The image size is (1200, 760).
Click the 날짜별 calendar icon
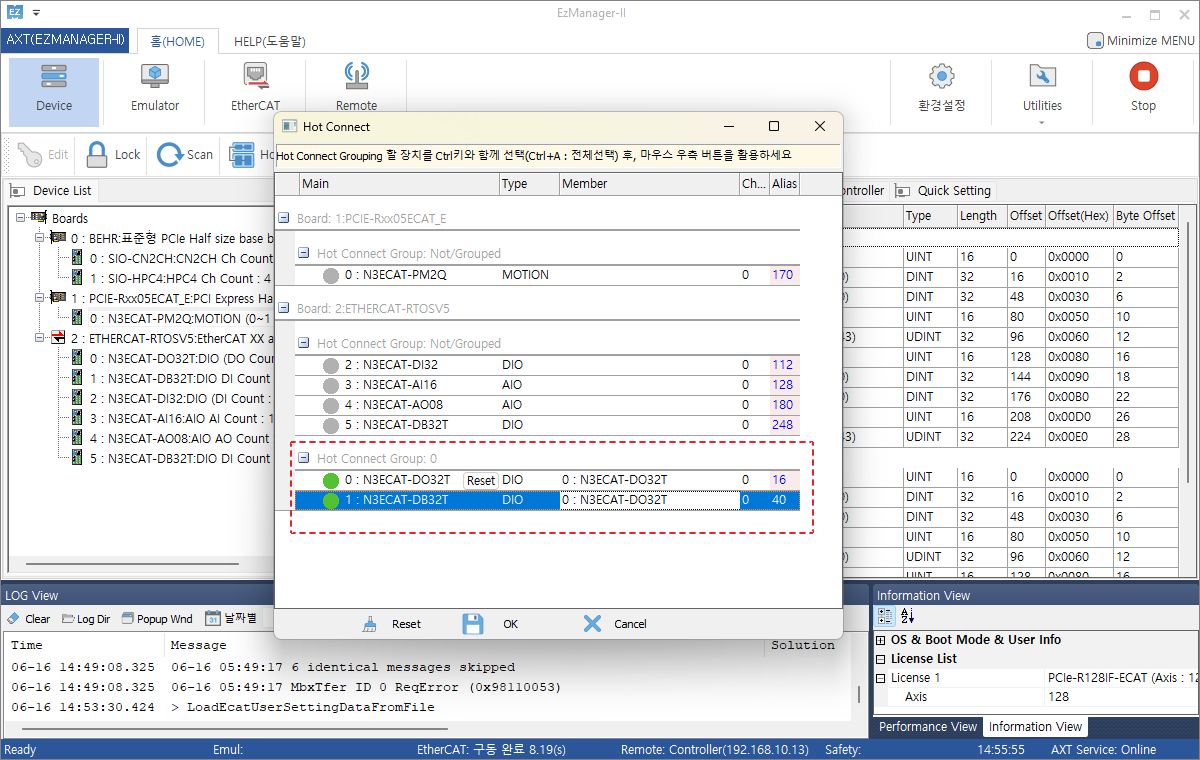[212, 618]
